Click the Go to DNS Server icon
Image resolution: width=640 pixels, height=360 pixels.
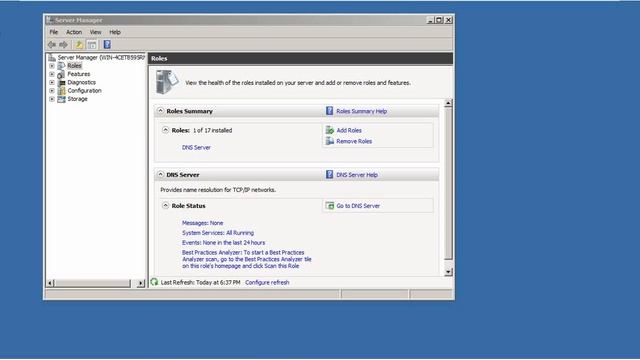tap(330, 206)
